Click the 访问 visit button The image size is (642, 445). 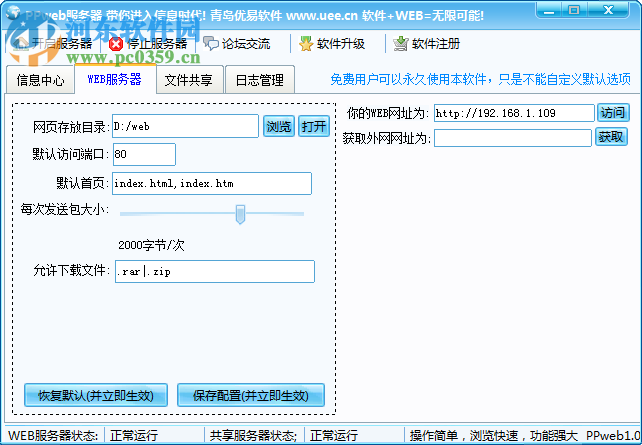pyautogui.click(x=613, y=112)
